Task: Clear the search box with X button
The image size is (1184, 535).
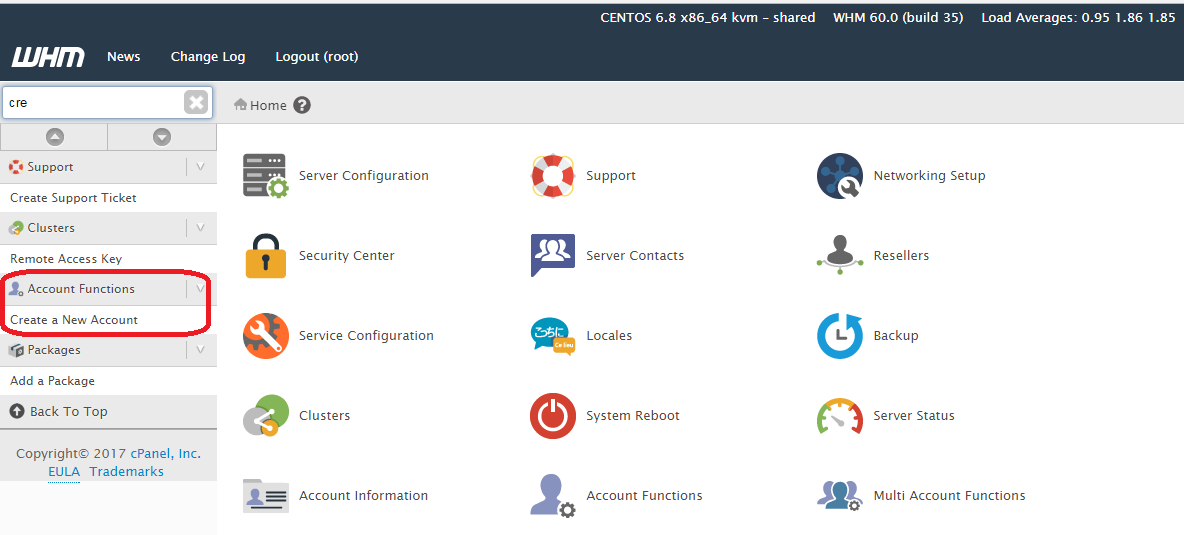Action: coord(196,103)
